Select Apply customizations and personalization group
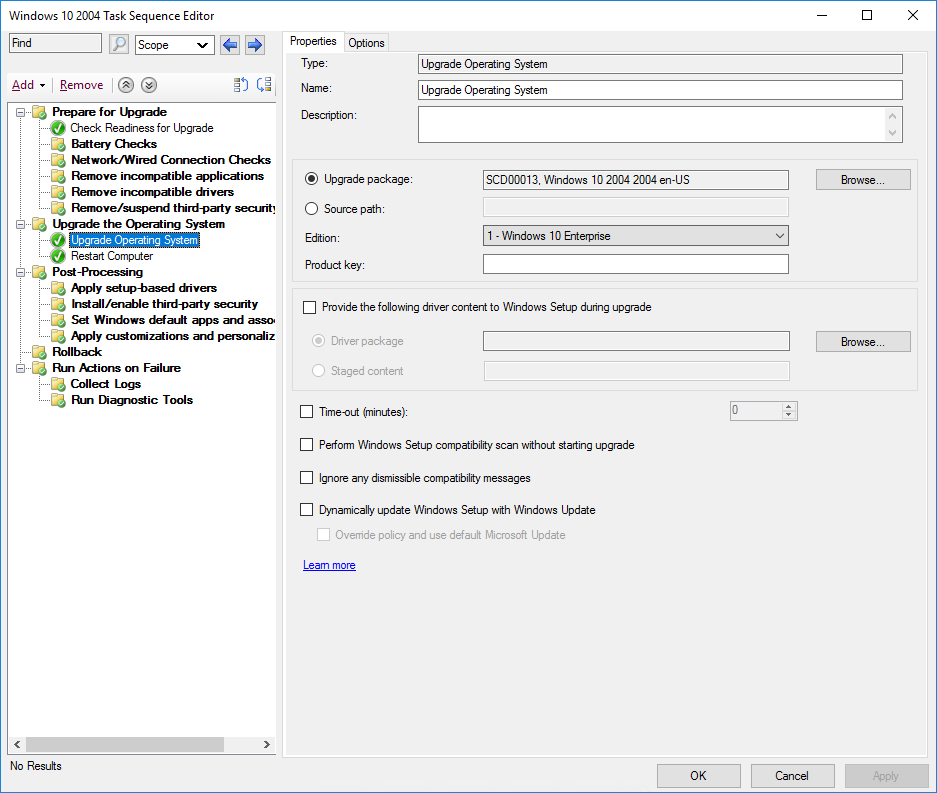937x793 pixels. 173,336
